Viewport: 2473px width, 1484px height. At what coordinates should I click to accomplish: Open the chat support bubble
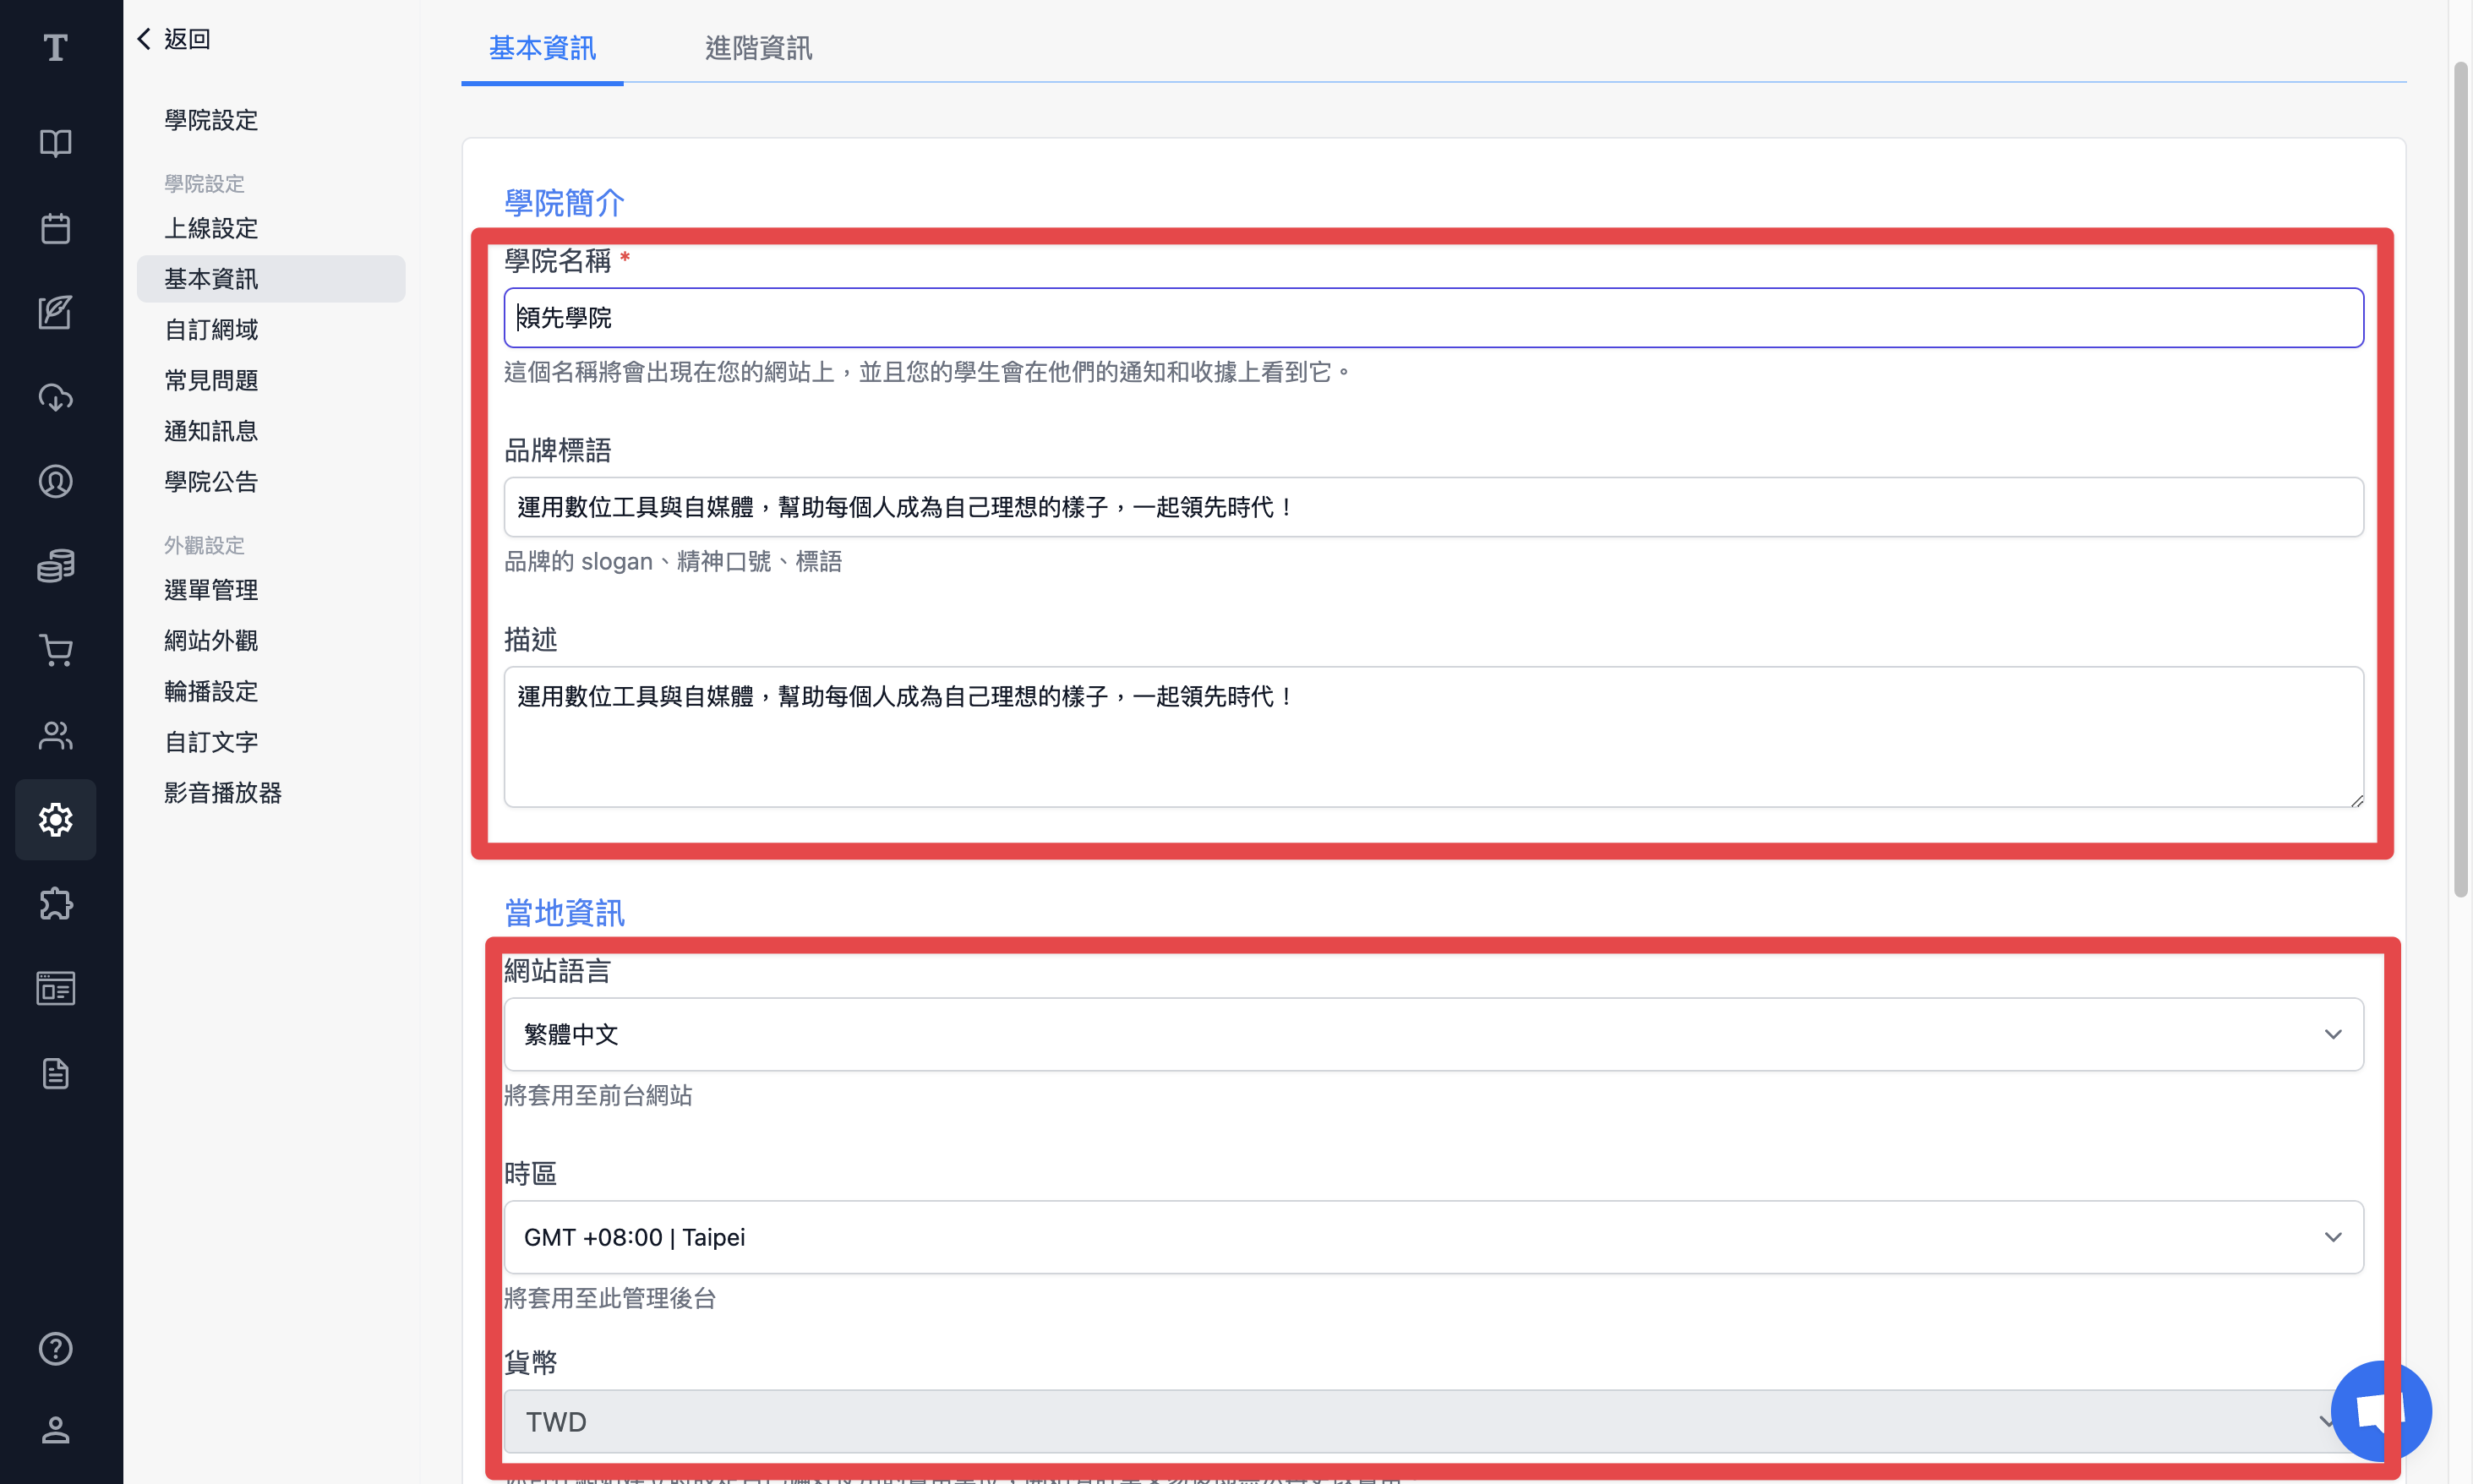[2381, 1411]
